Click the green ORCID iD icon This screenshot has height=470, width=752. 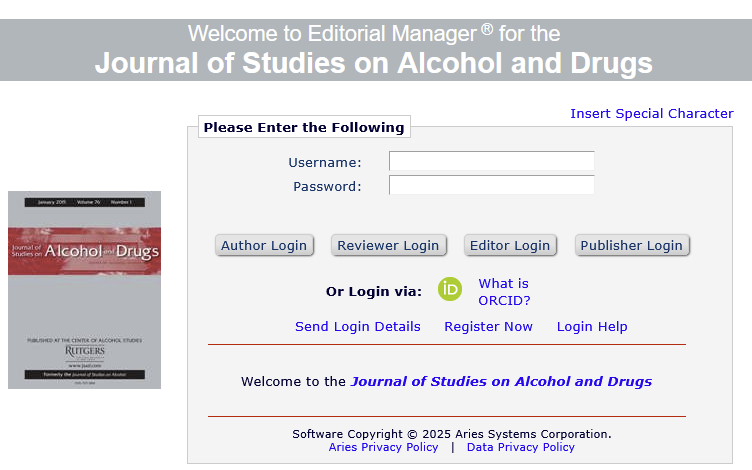[450, 291]
